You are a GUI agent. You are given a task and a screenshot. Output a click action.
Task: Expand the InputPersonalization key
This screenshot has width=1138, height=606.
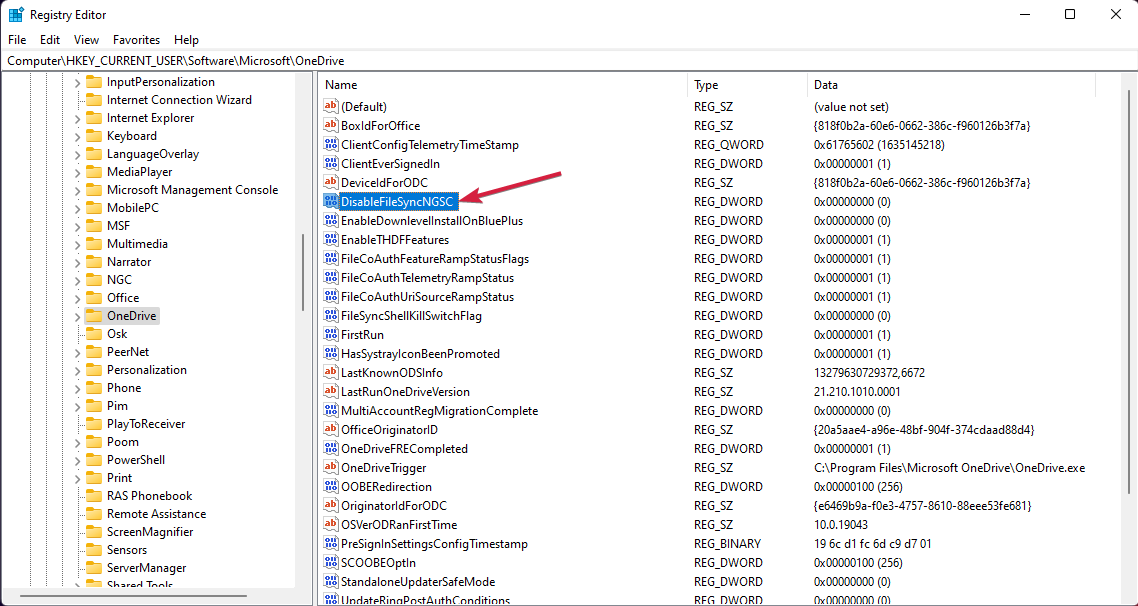point(78,82)
